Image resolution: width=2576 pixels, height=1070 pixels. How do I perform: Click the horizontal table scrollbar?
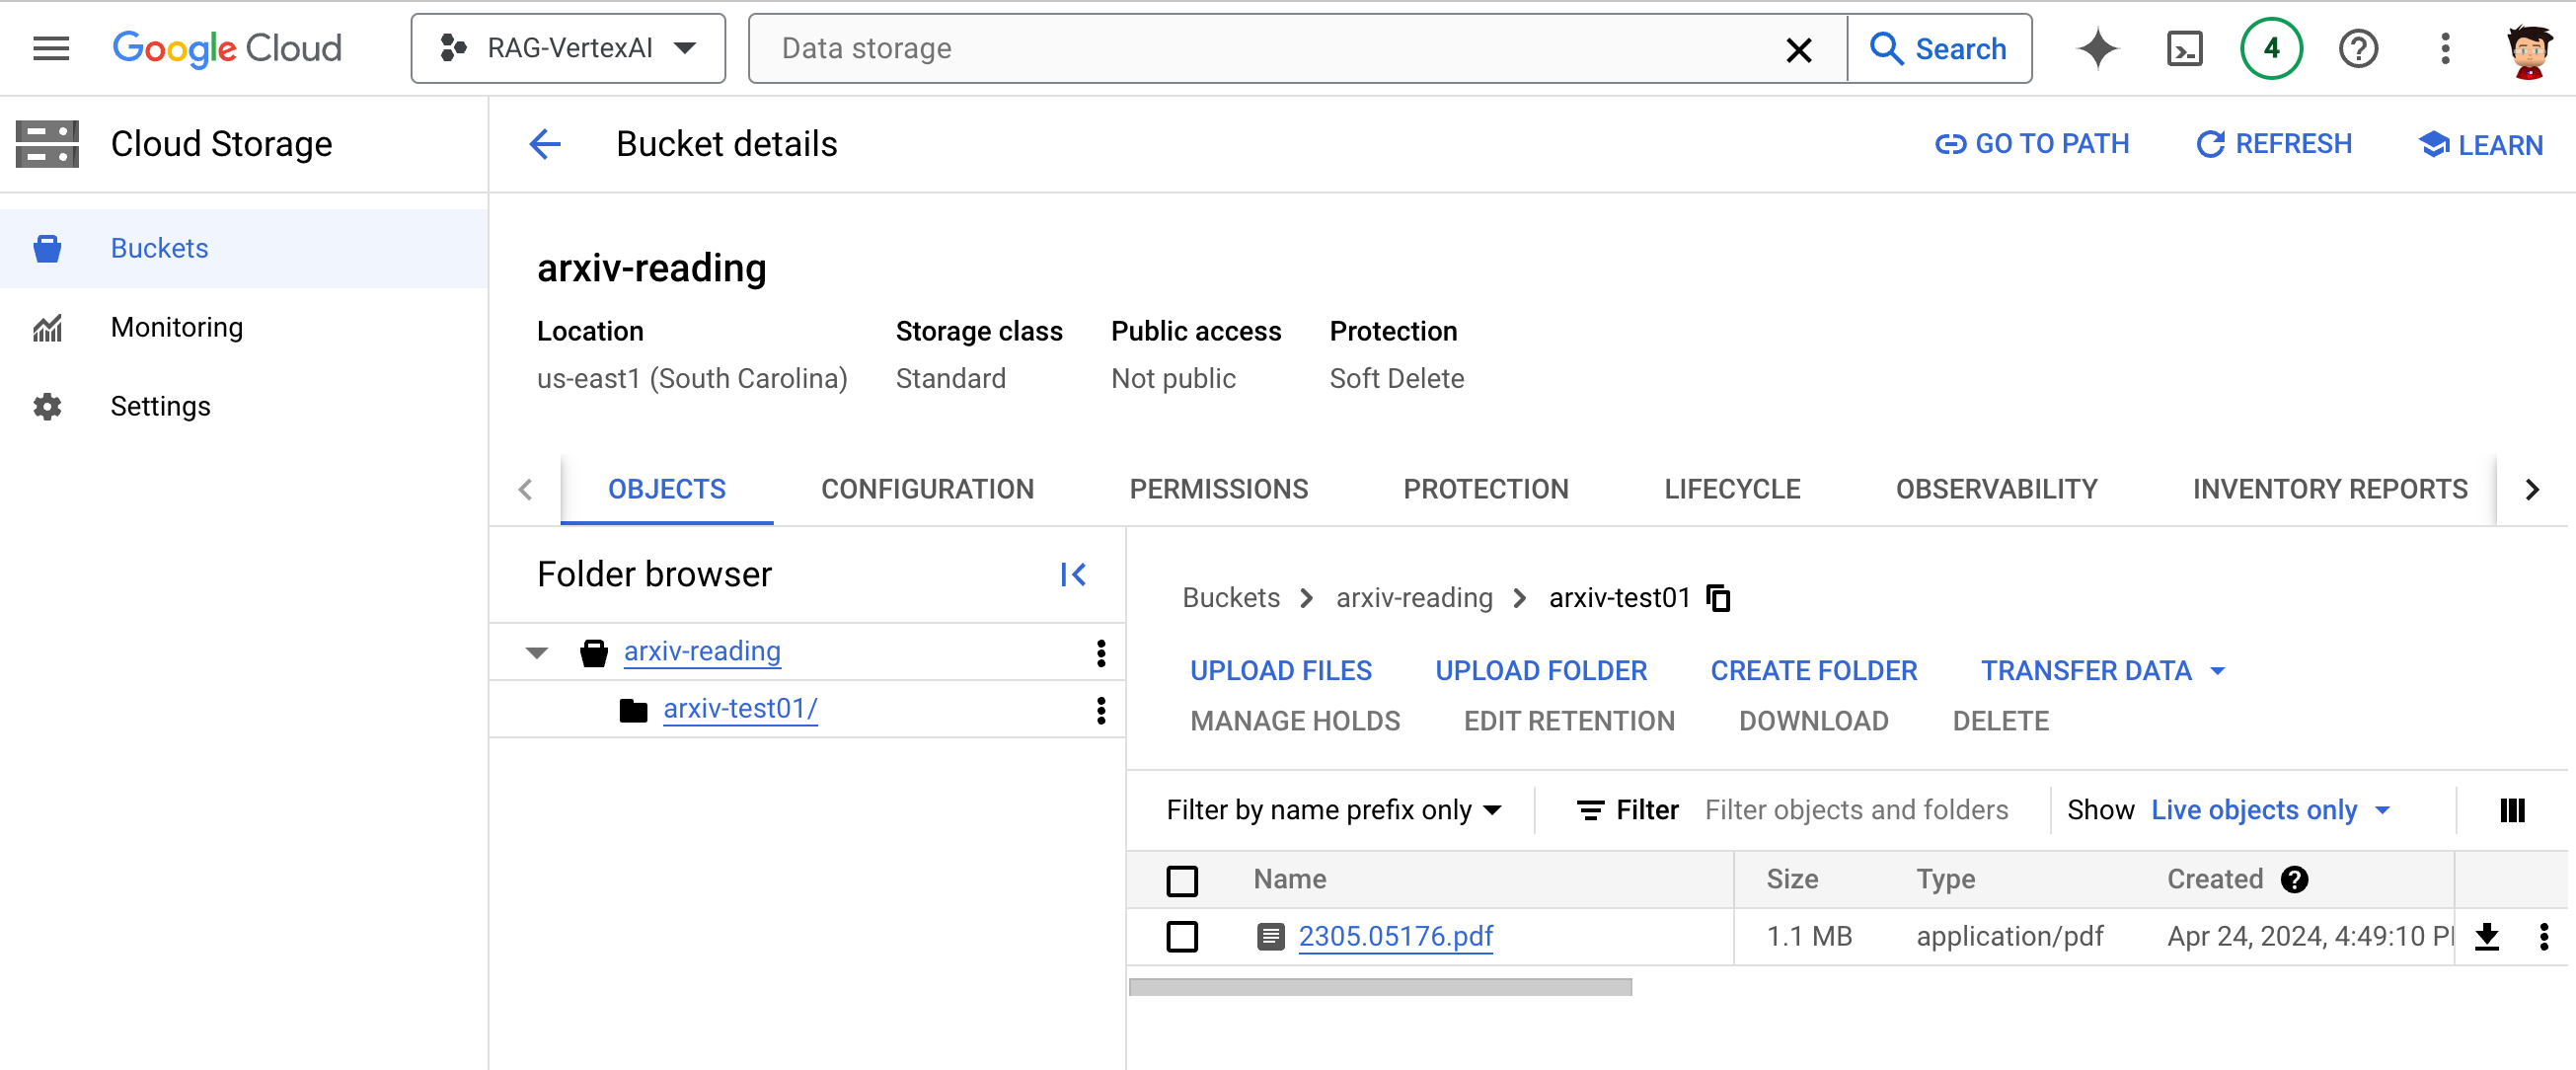1380,988
